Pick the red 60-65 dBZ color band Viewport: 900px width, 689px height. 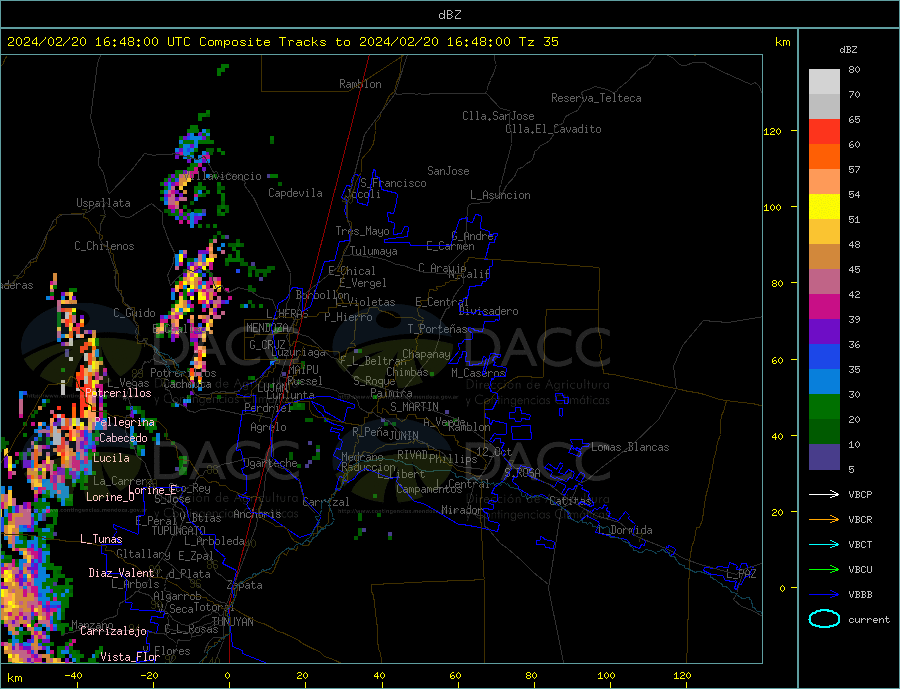(824, 131)
